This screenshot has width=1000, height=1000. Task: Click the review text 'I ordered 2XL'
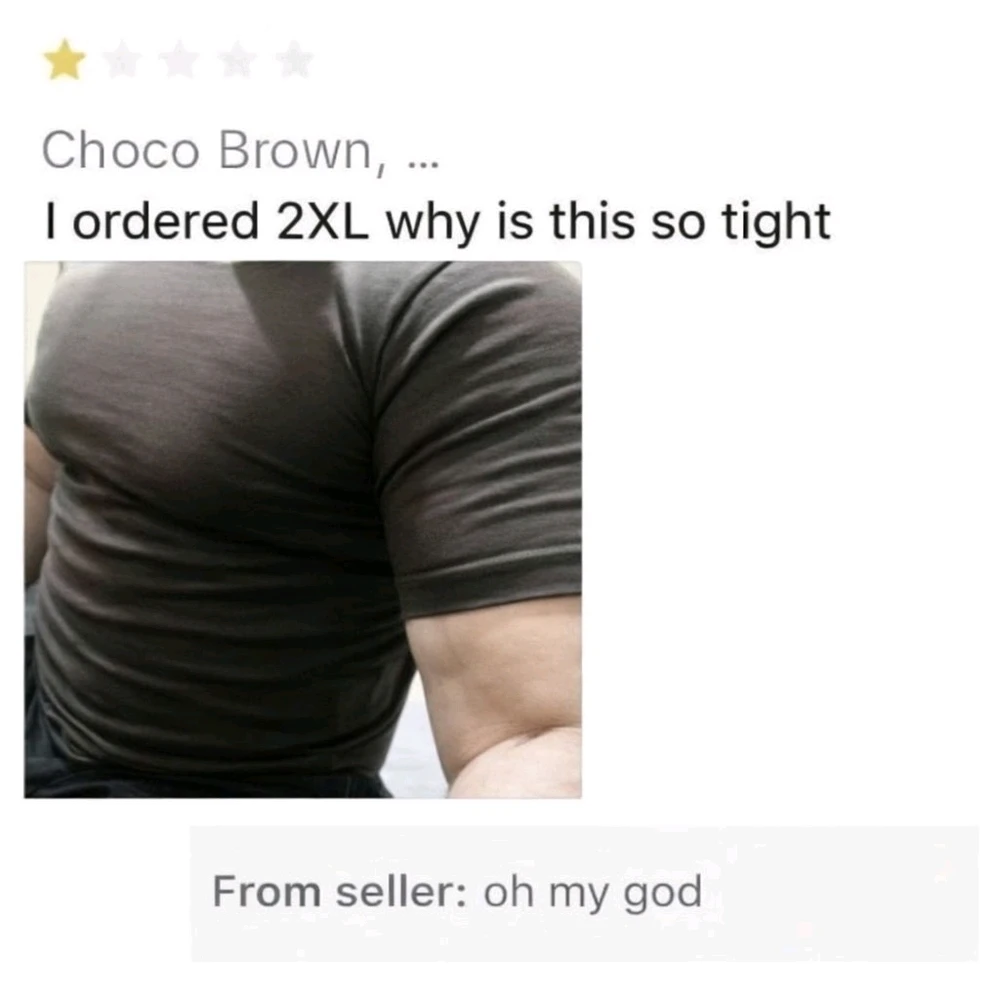coord(207,221)
